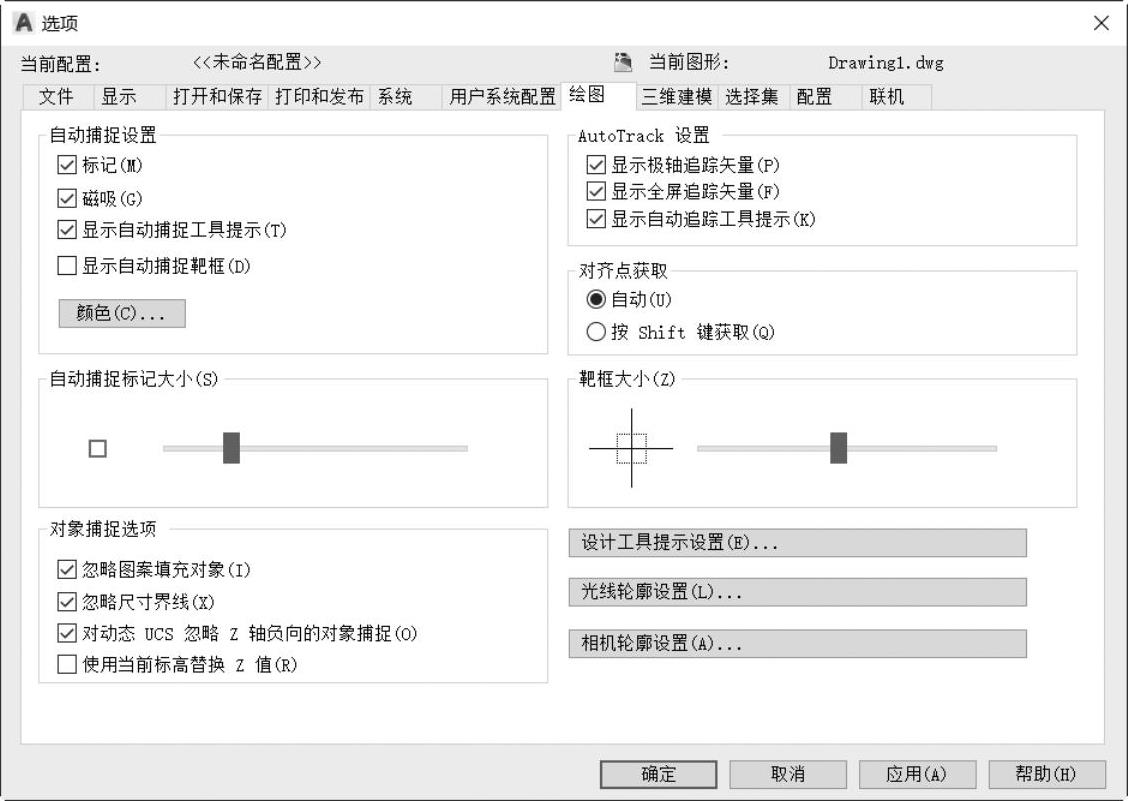Open help with 帮助(H) button
The width and height of the screenshot is (1128, 801).
1047,774
